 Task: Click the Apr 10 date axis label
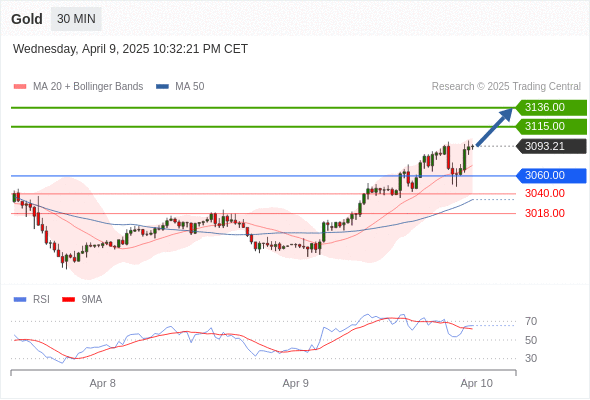pos(476,383)
